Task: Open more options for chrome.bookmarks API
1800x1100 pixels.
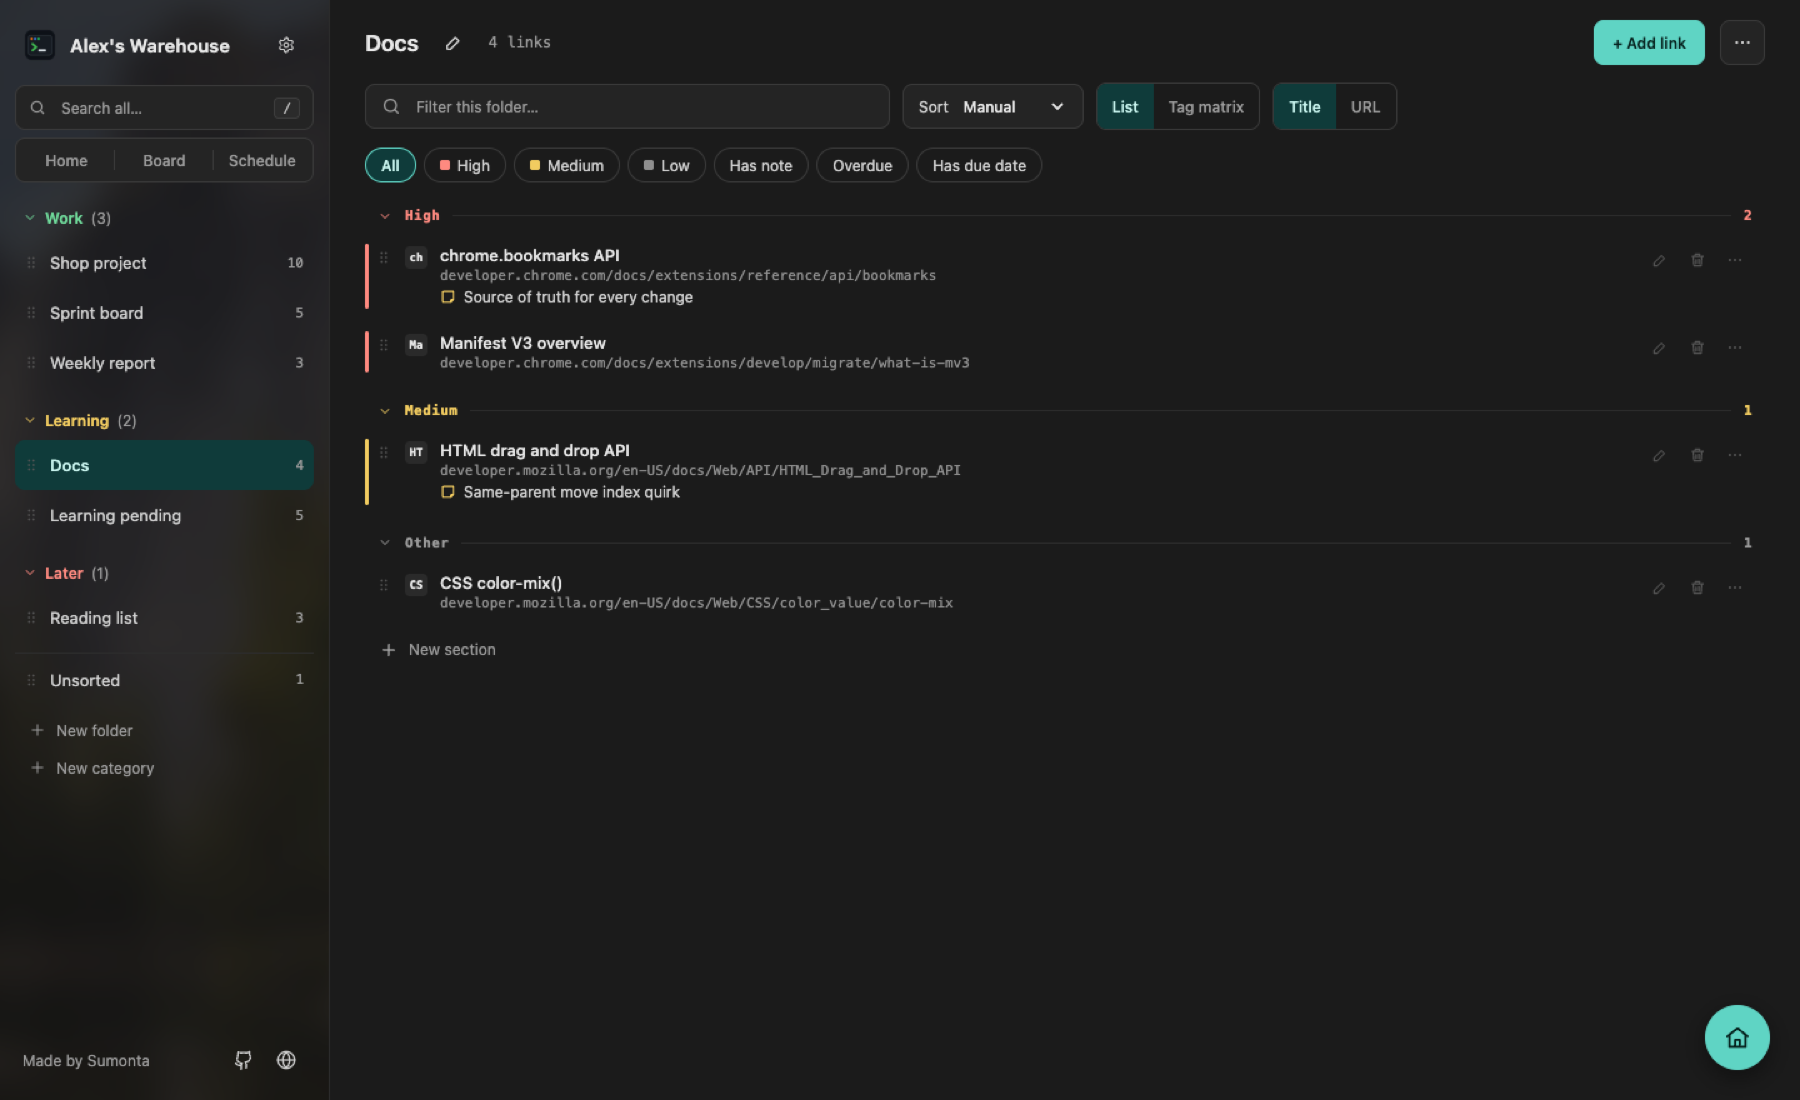Action: (1734, 260)
